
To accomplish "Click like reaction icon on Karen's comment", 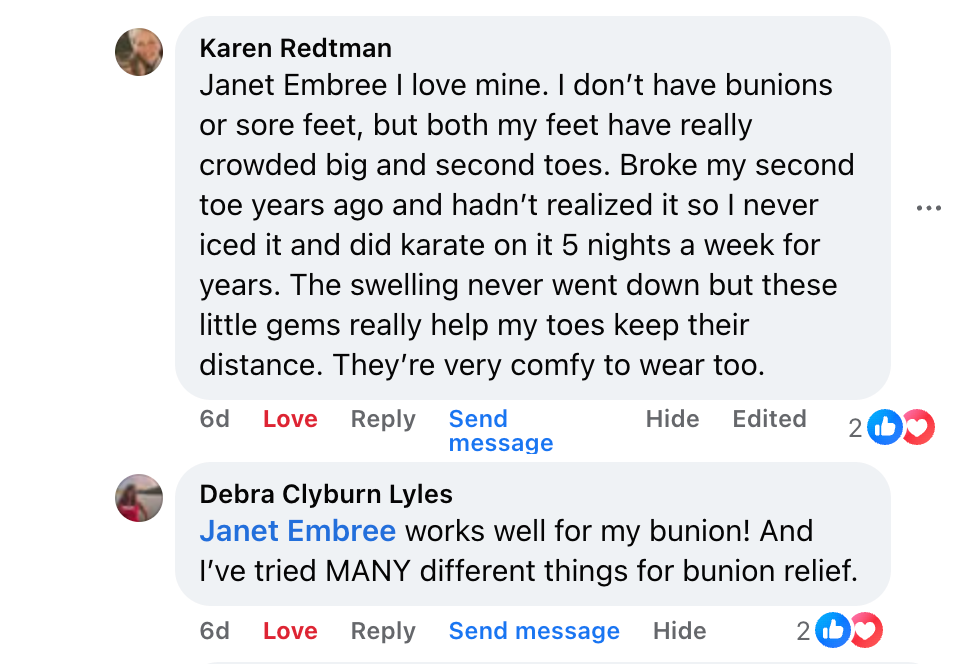I will point(885,428).
